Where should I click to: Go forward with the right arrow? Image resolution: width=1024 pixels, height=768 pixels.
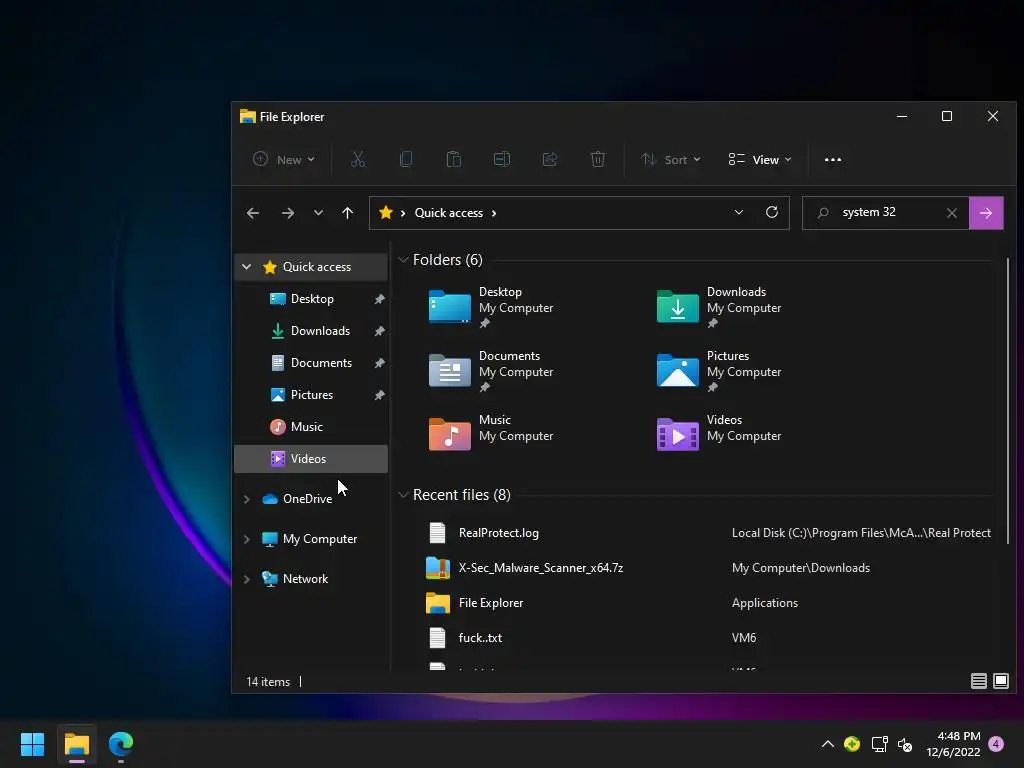pos(287,213)
